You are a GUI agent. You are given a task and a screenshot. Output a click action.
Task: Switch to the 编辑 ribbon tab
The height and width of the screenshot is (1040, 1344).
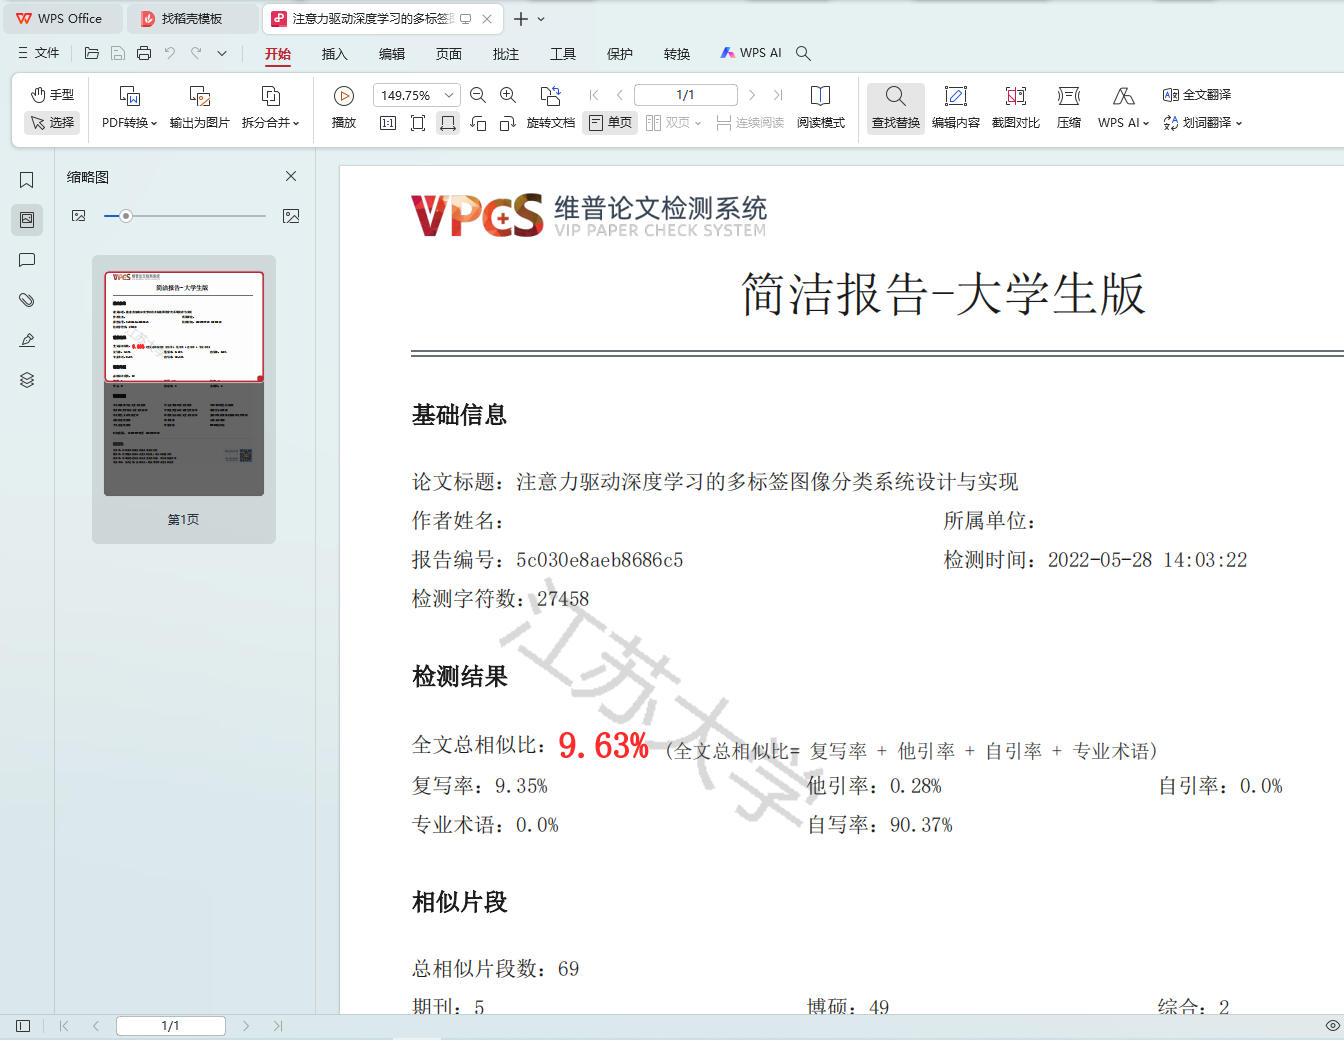tap(392, 54)
